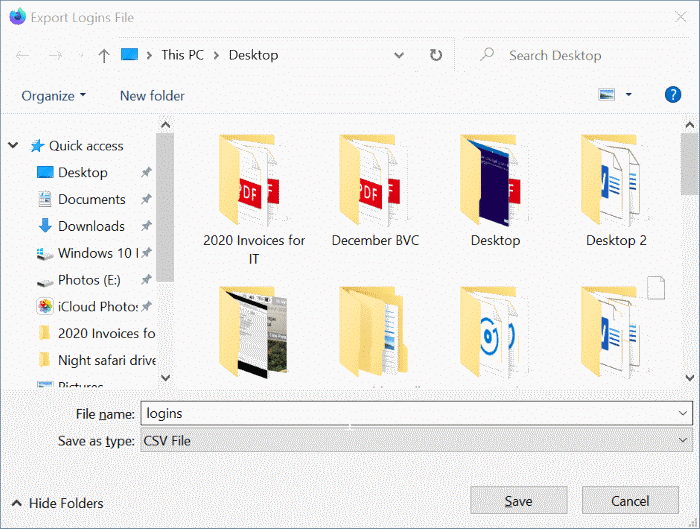This screenshot has height=529, width=700.
Task: Select the second-row folder with Edge icons
Action: coord(495,332)
